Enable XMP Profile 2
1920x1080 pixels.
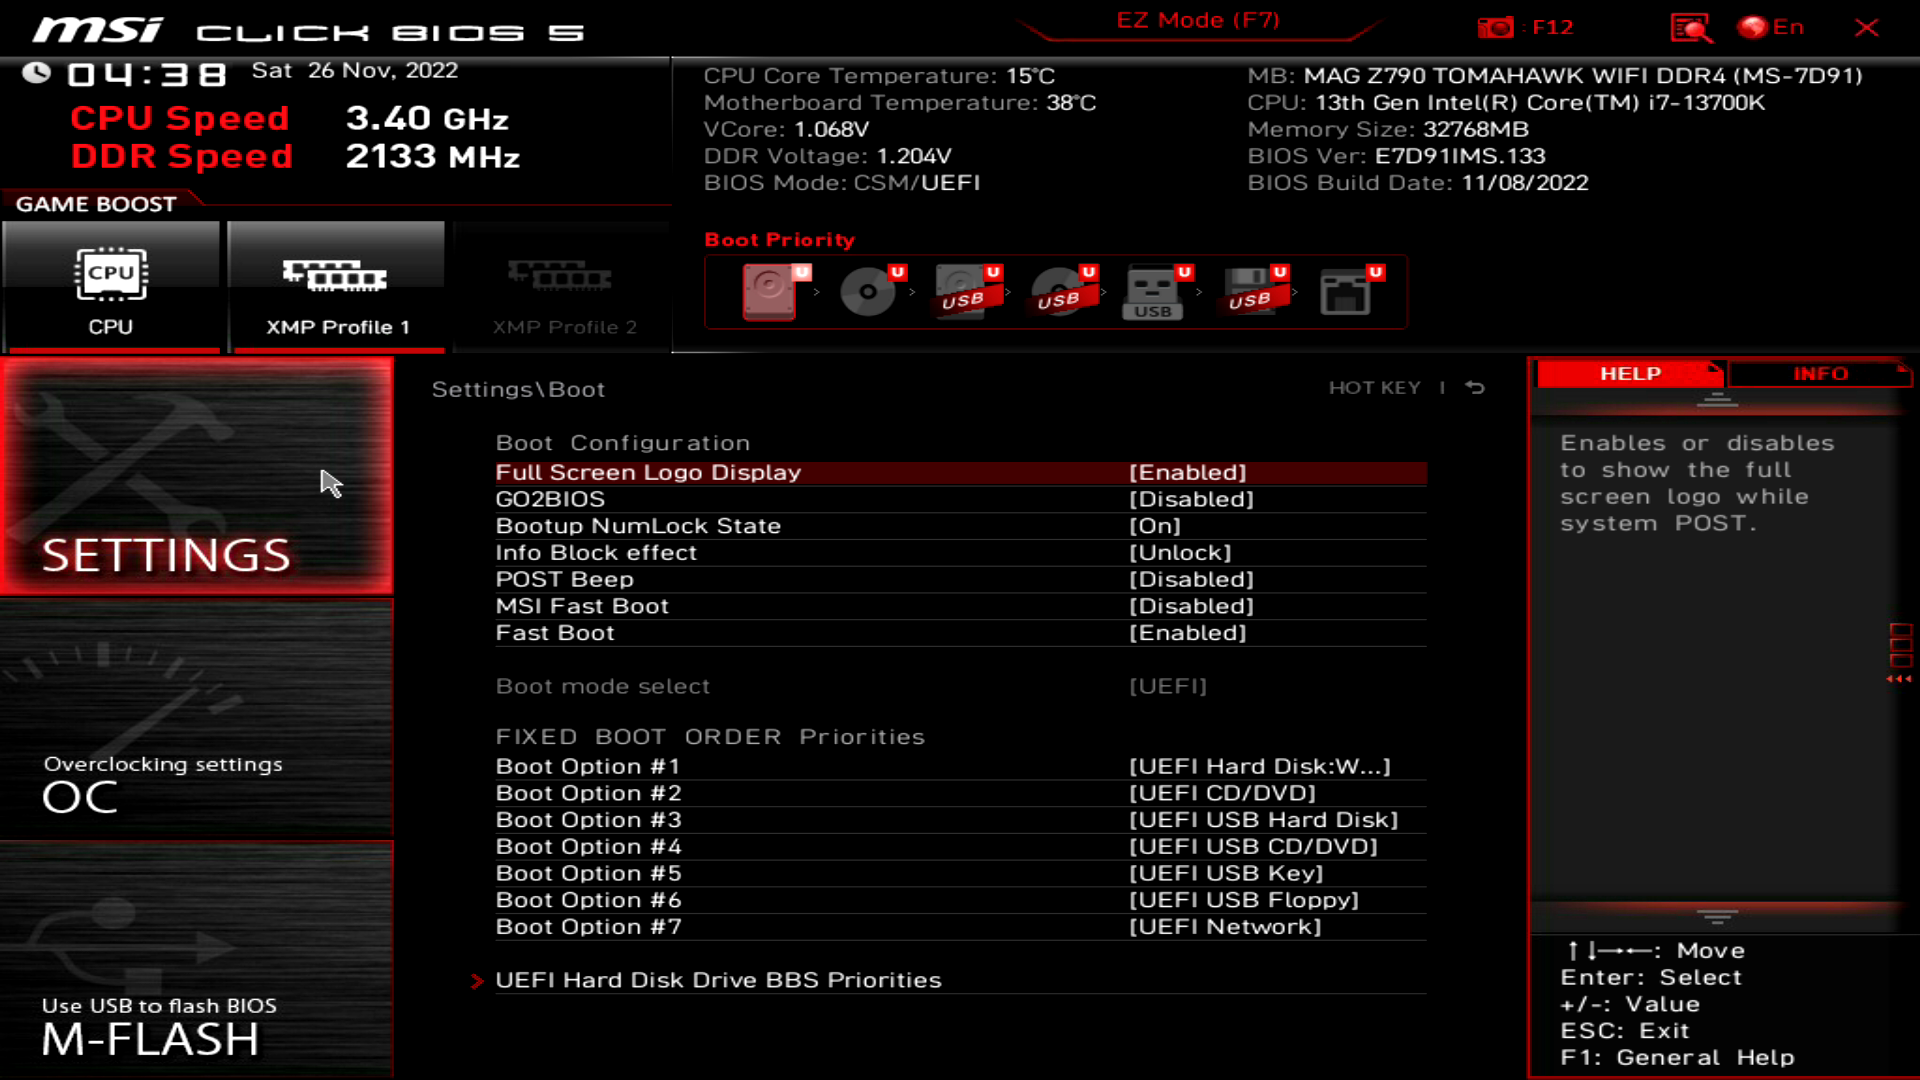pyautogui.click(x=563, y=287)
